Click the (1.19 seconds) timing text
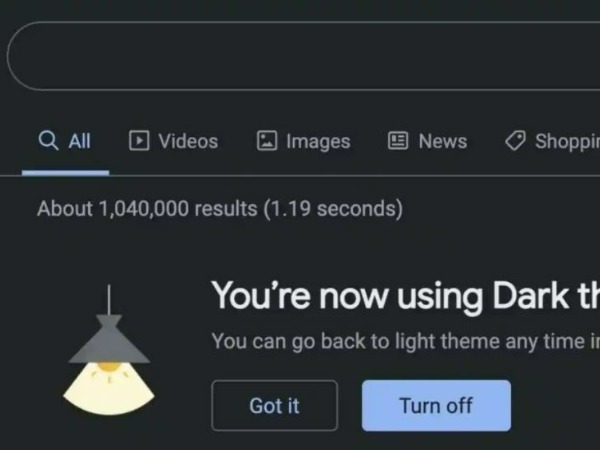 (x=333, y=209)
